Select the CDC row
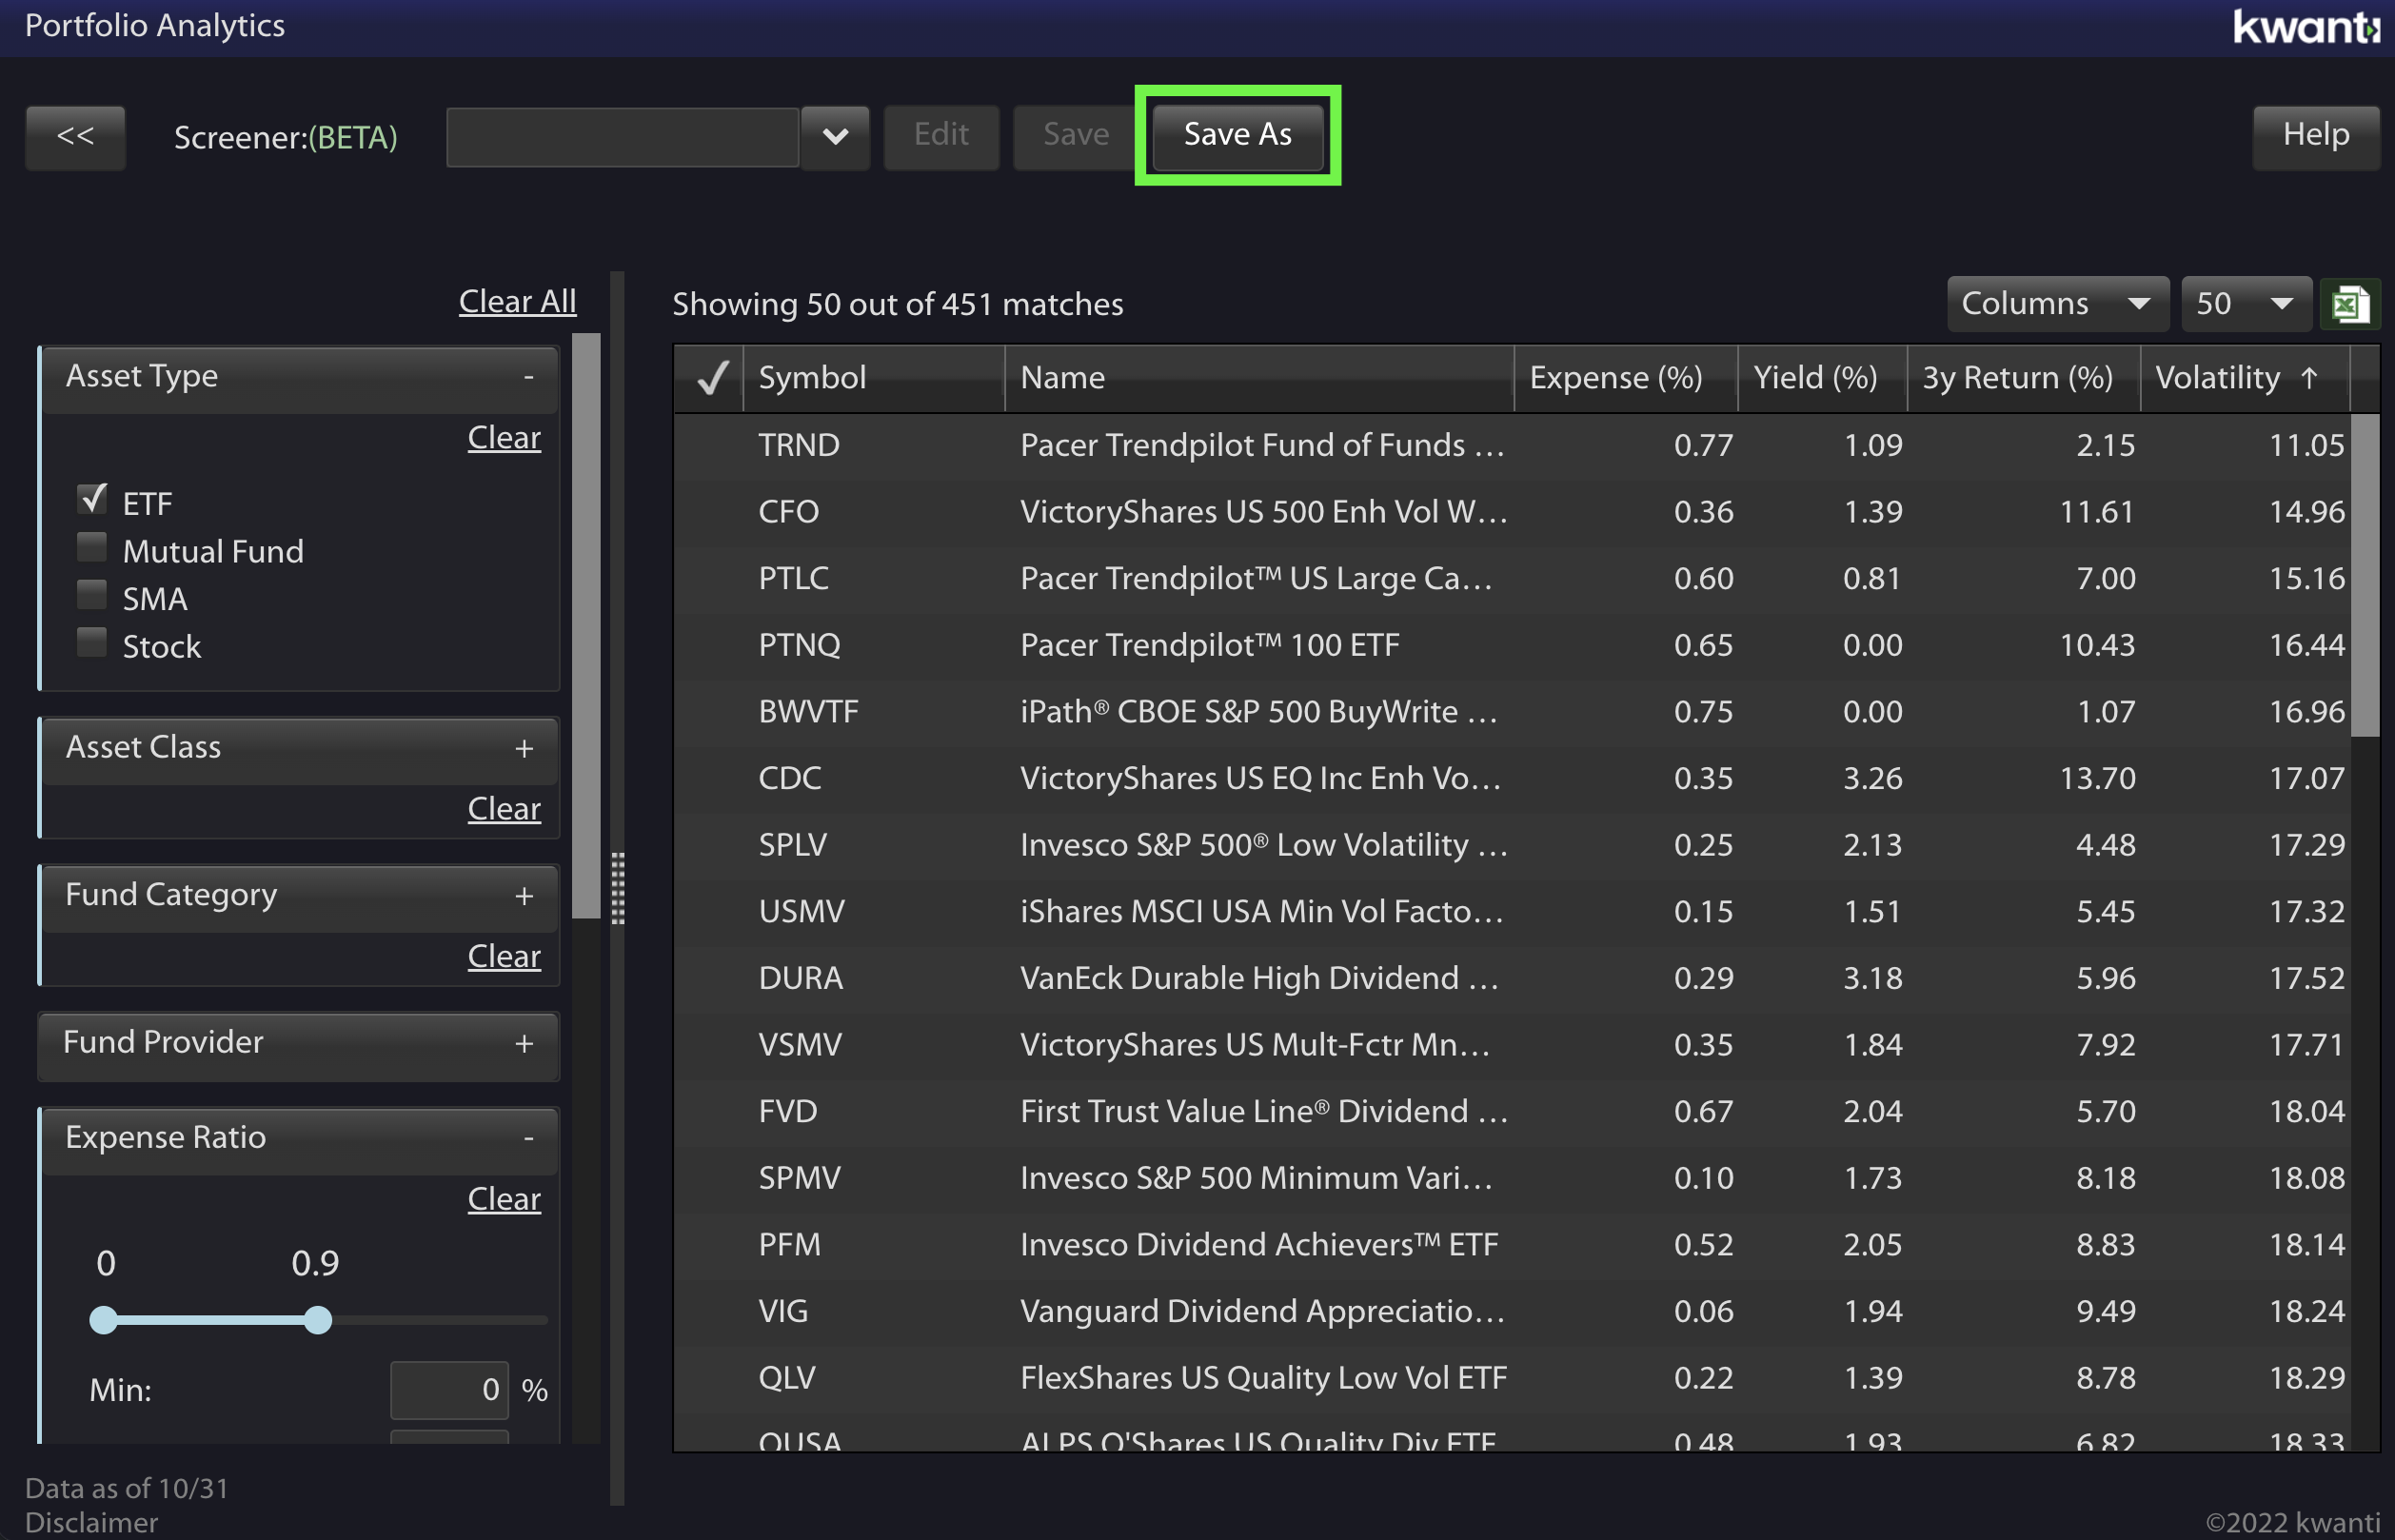2395x1540 pixels. tap(1511, 779)
